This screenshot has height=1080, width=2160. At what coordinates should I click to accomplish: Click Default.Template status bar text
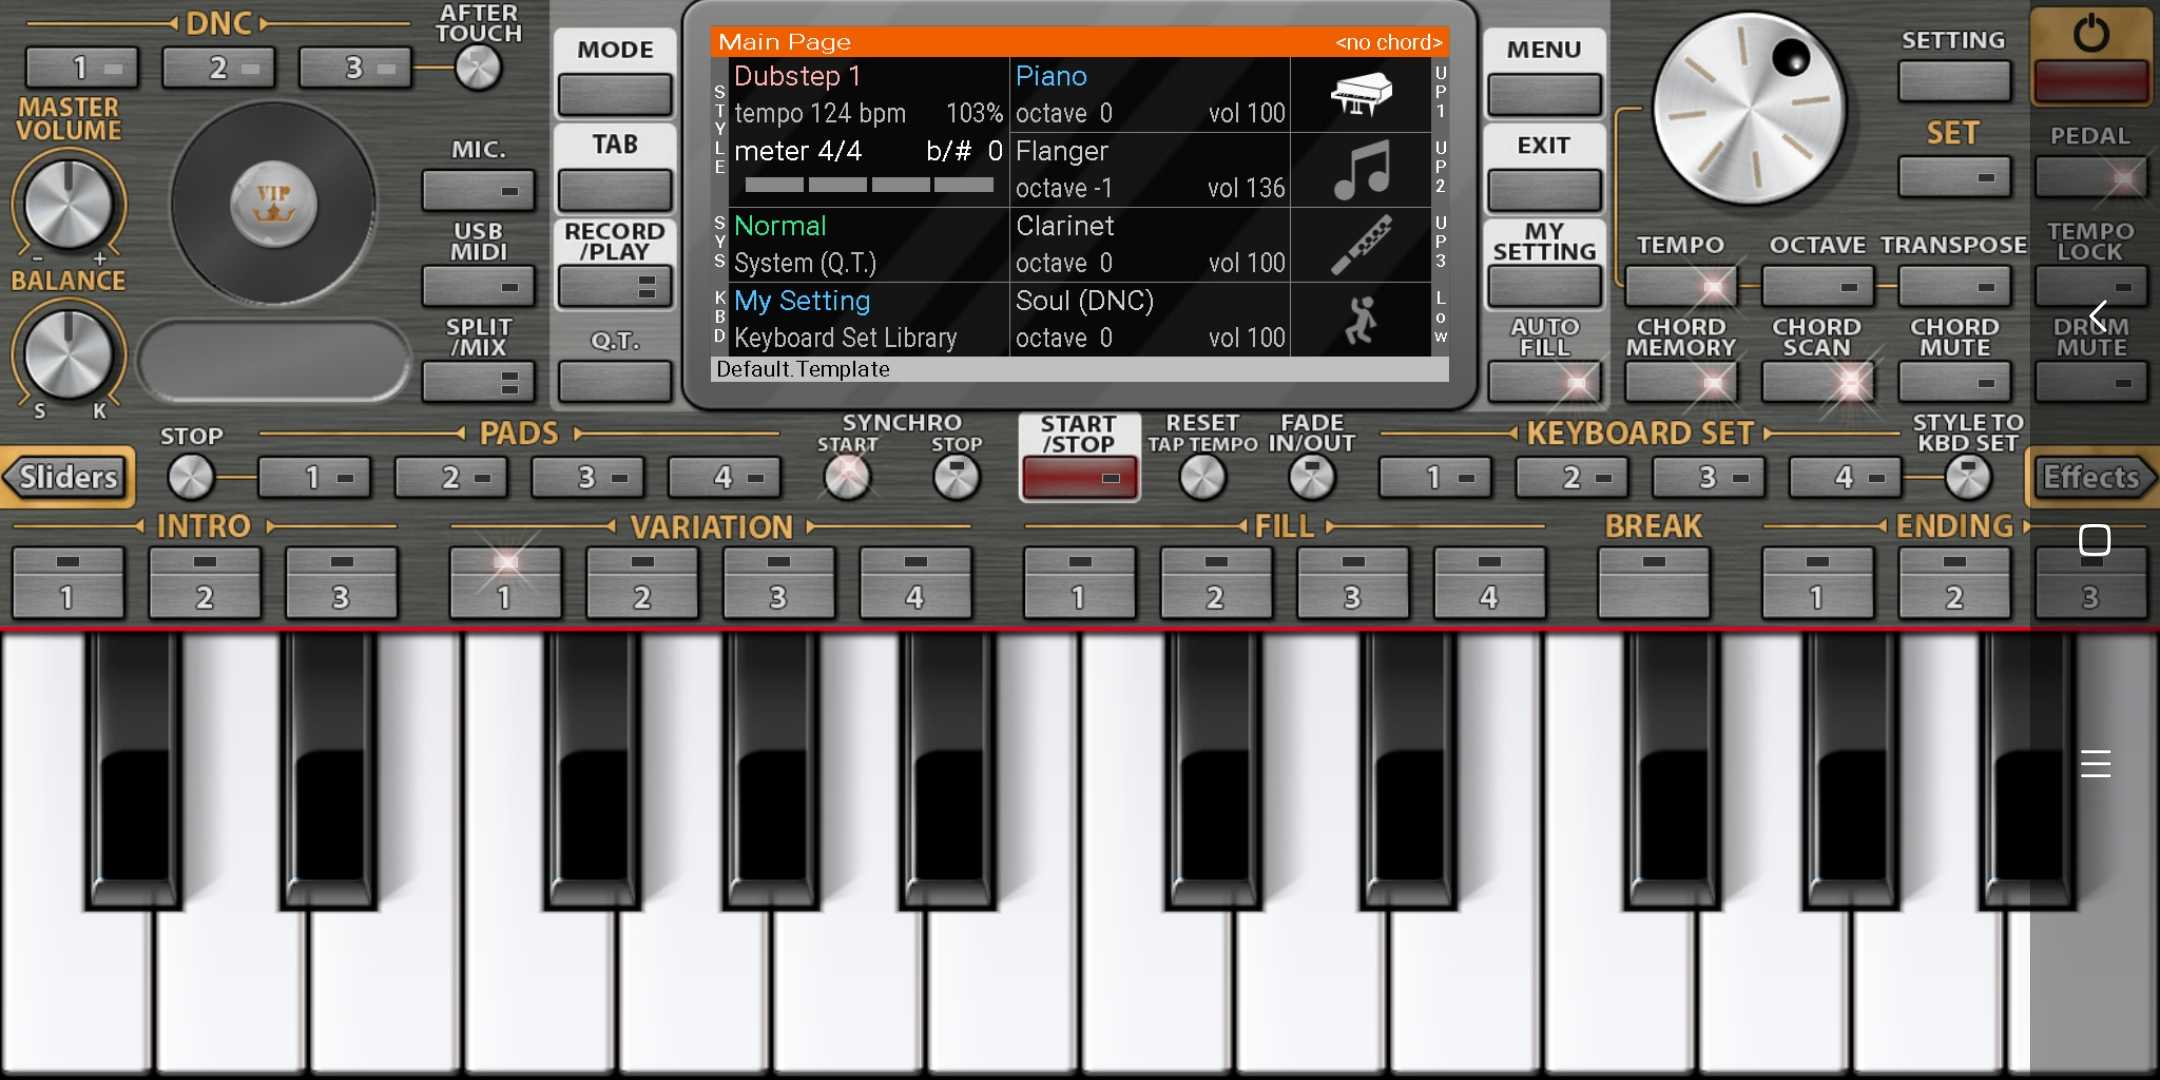point(803,369)
